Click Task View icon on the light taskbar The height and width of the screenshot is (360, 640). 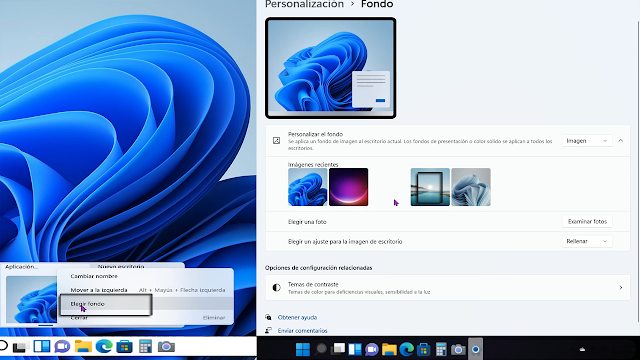(20, 347)
